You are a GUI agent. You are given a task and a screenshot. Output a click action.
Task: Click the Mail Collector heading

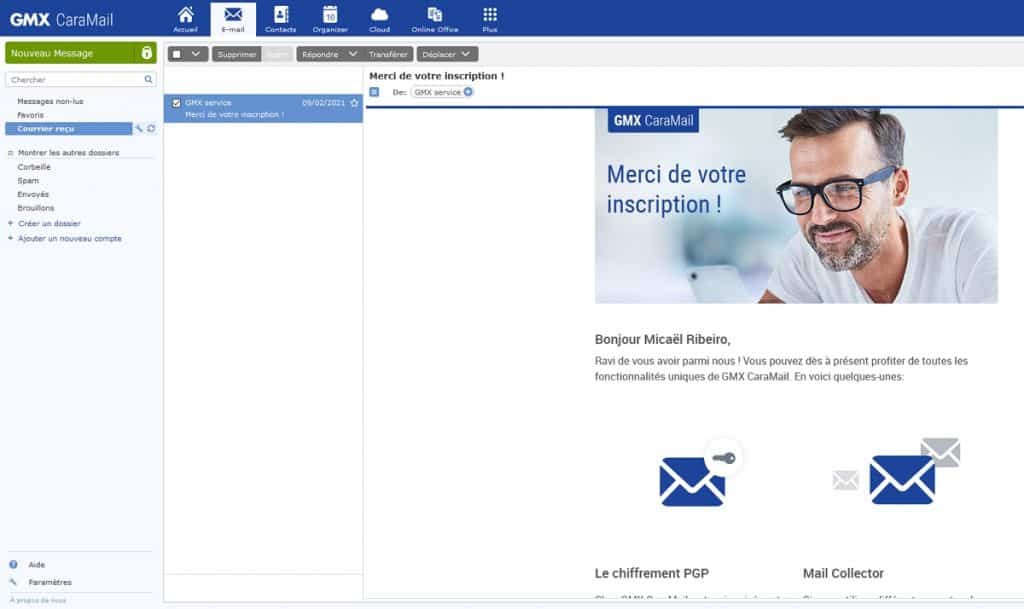pyautogui.click(x=843, y=573)
